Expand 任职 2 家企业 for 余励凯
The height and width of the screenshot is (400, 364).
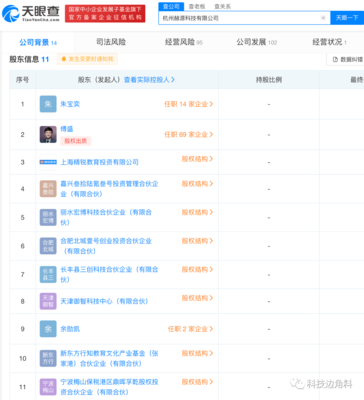coord(190,329)
